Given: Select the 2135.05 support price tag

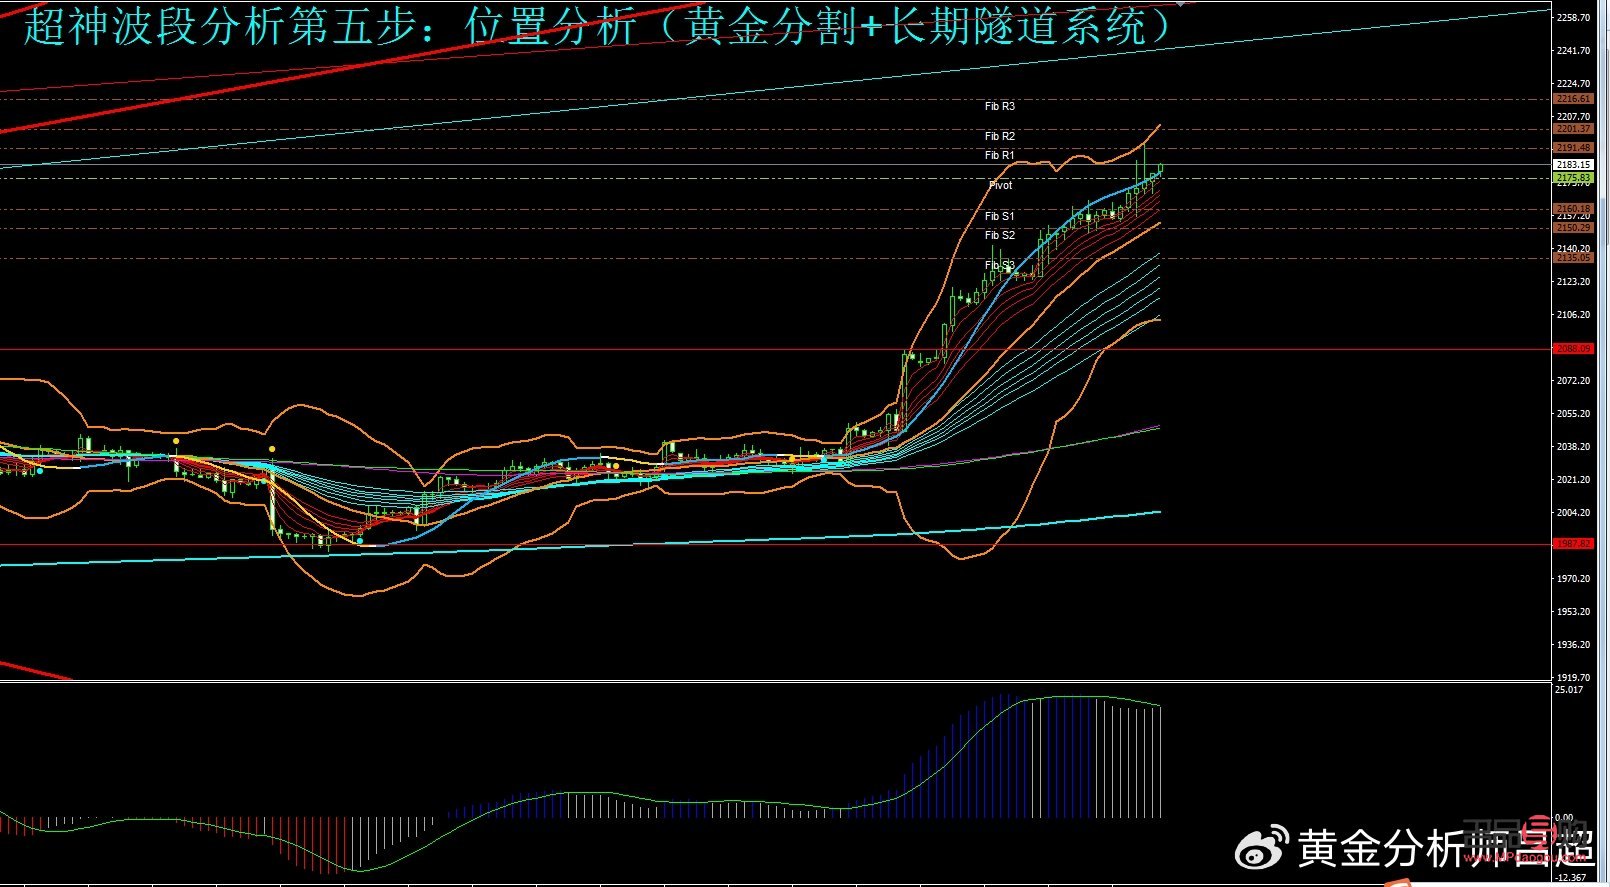Looking at the screenshot, I should pyautogui.click(x=1573, y=258).
